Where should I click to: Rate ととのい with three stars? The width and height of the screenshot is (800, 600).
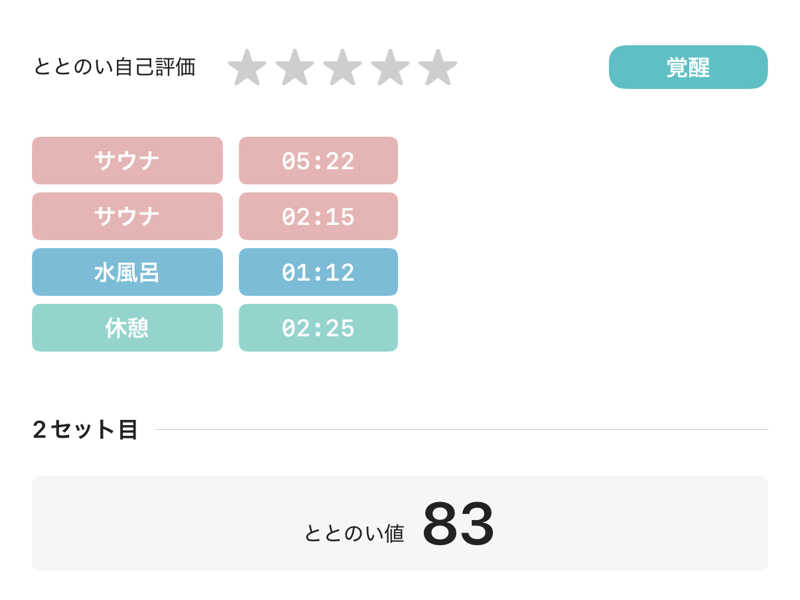point(342,67)
